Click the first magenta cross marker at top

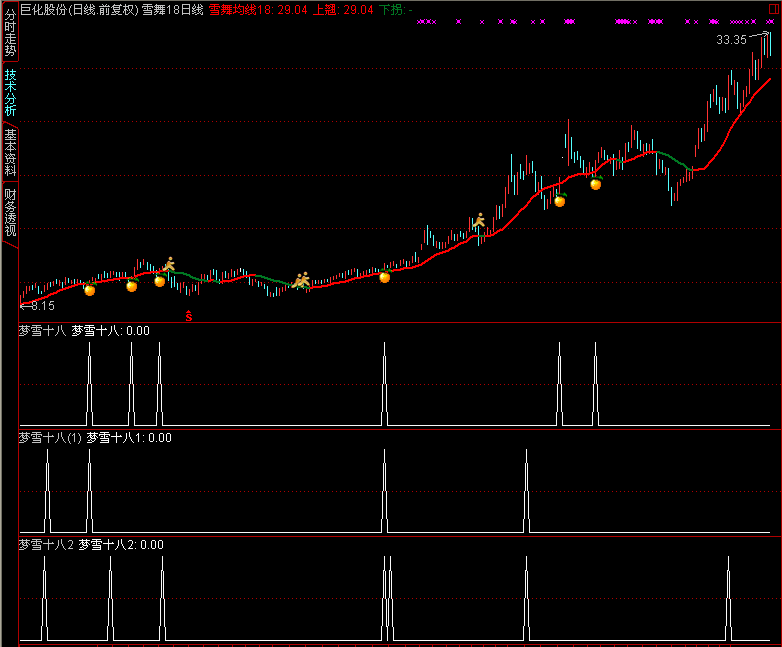point(420,21)
